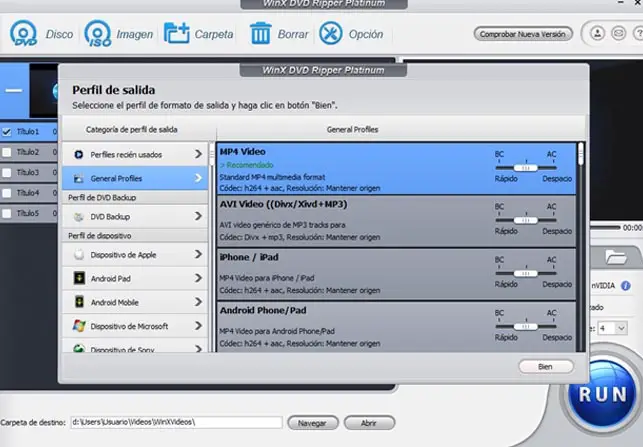643x447 pixels.
Task: Click the Dispositivo de Apple icon
Action: coord(79,255)
